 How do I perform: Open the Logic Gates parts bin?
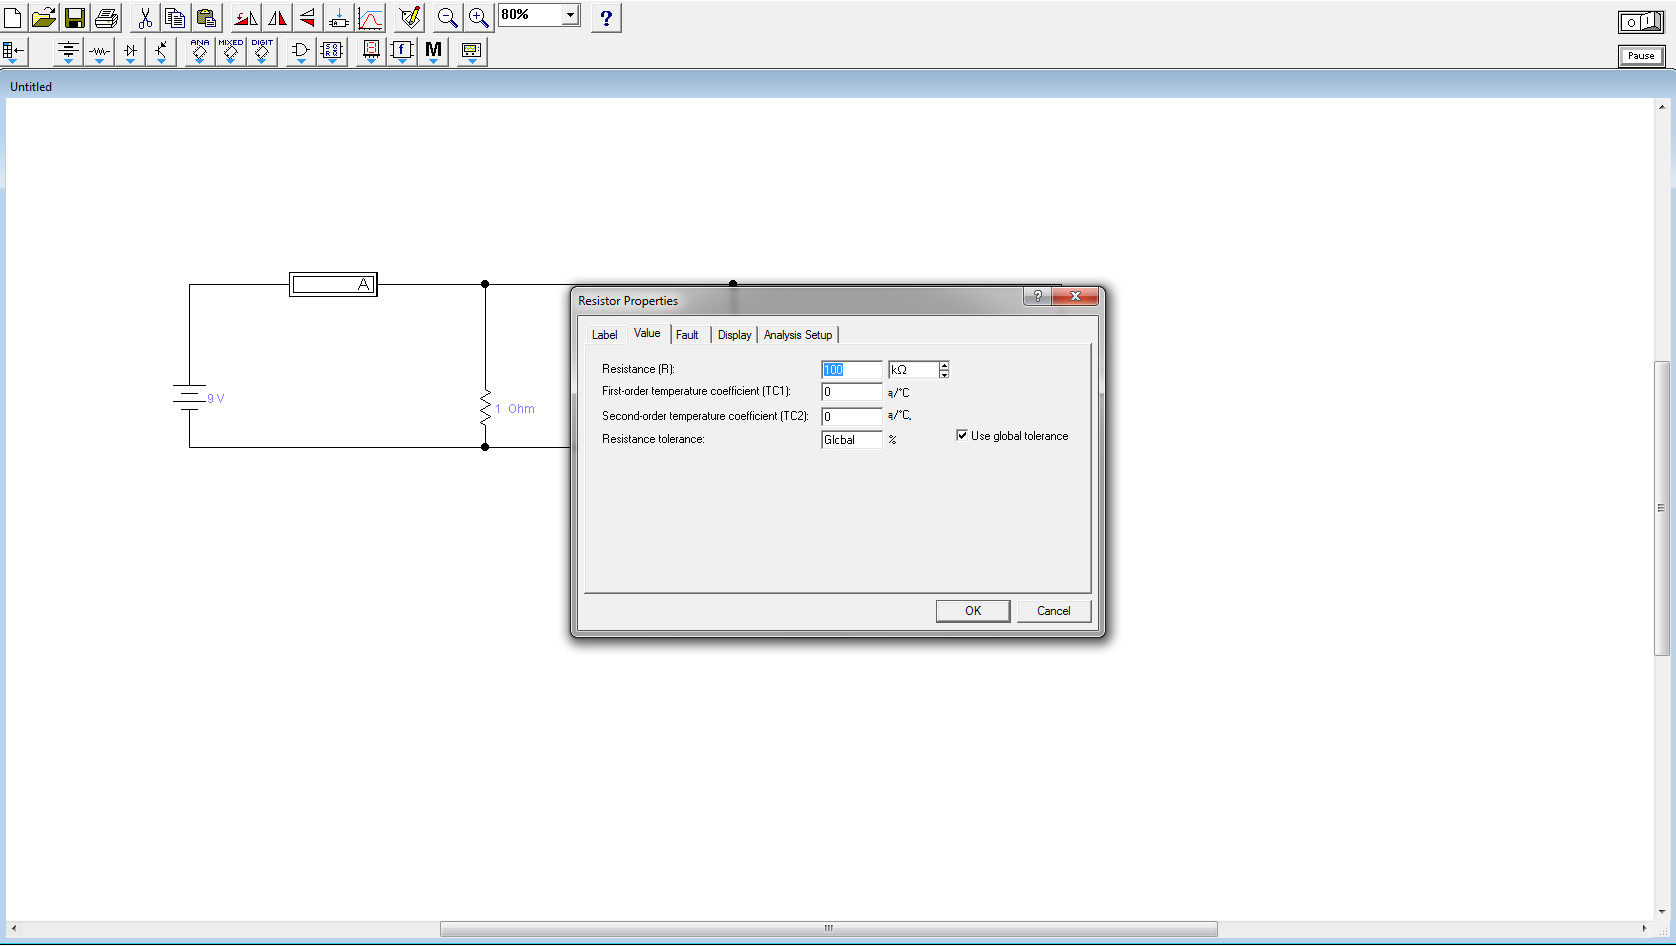pyautogui.click(x=301, y=51)
